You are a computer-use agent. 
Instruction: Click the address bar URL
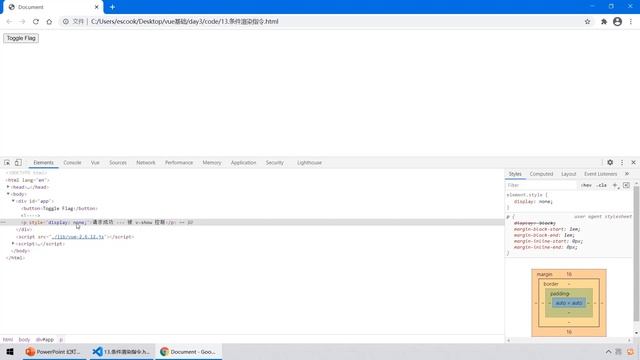tap(184, 21)
